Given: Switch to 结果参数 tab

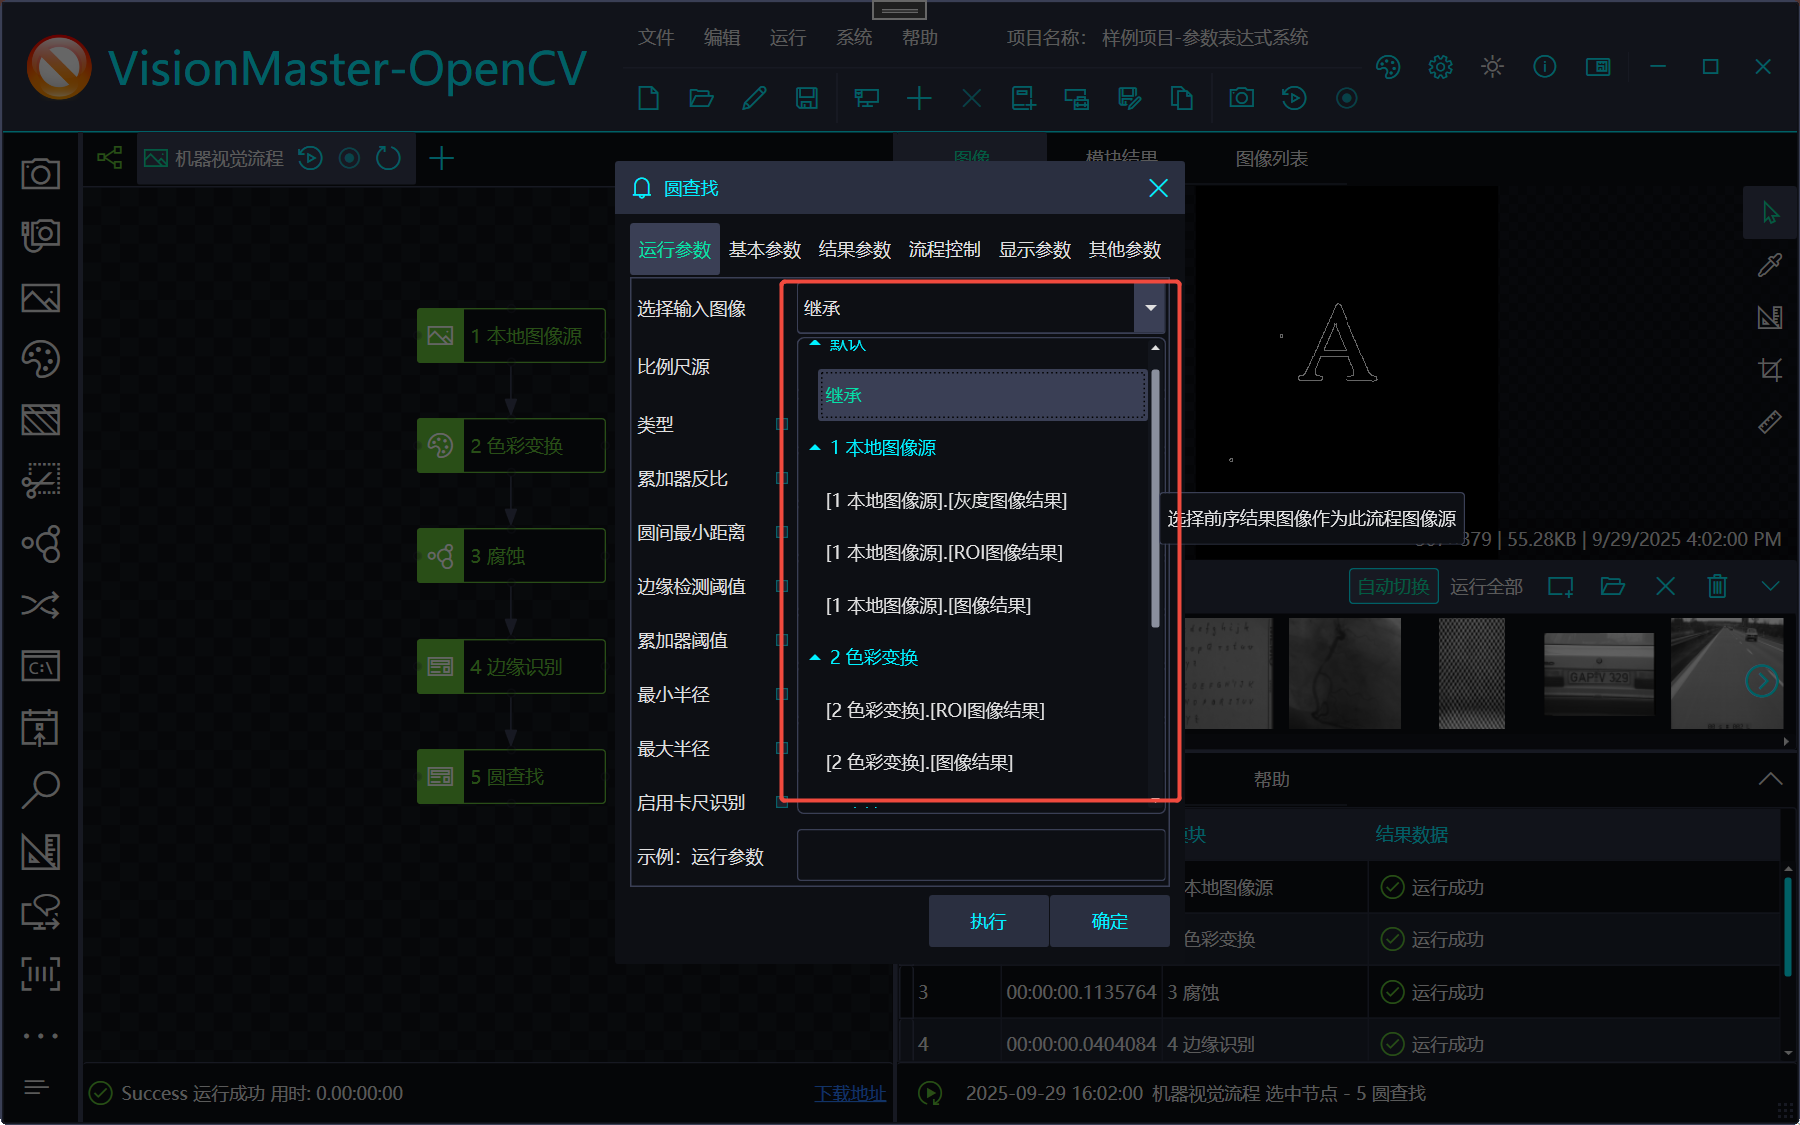Looking at the screenshot, I should 855,249.
